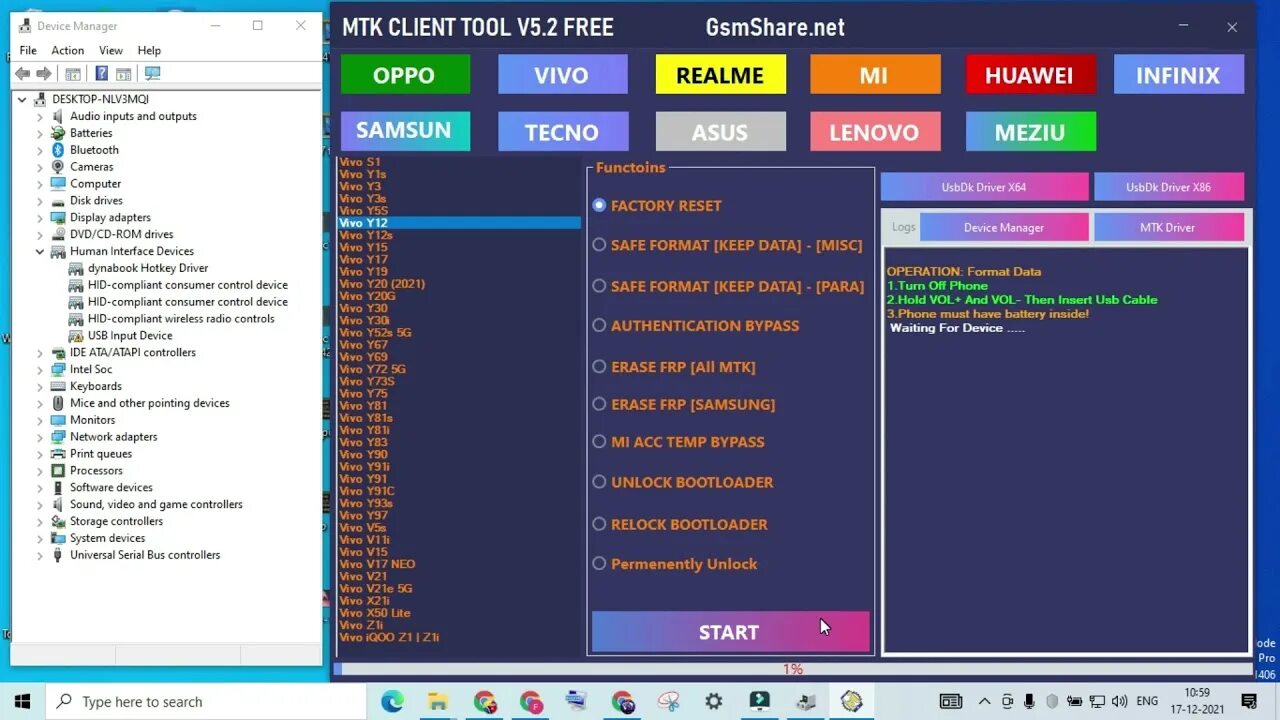Open the Help menu in Device Manager

point(149,50)
